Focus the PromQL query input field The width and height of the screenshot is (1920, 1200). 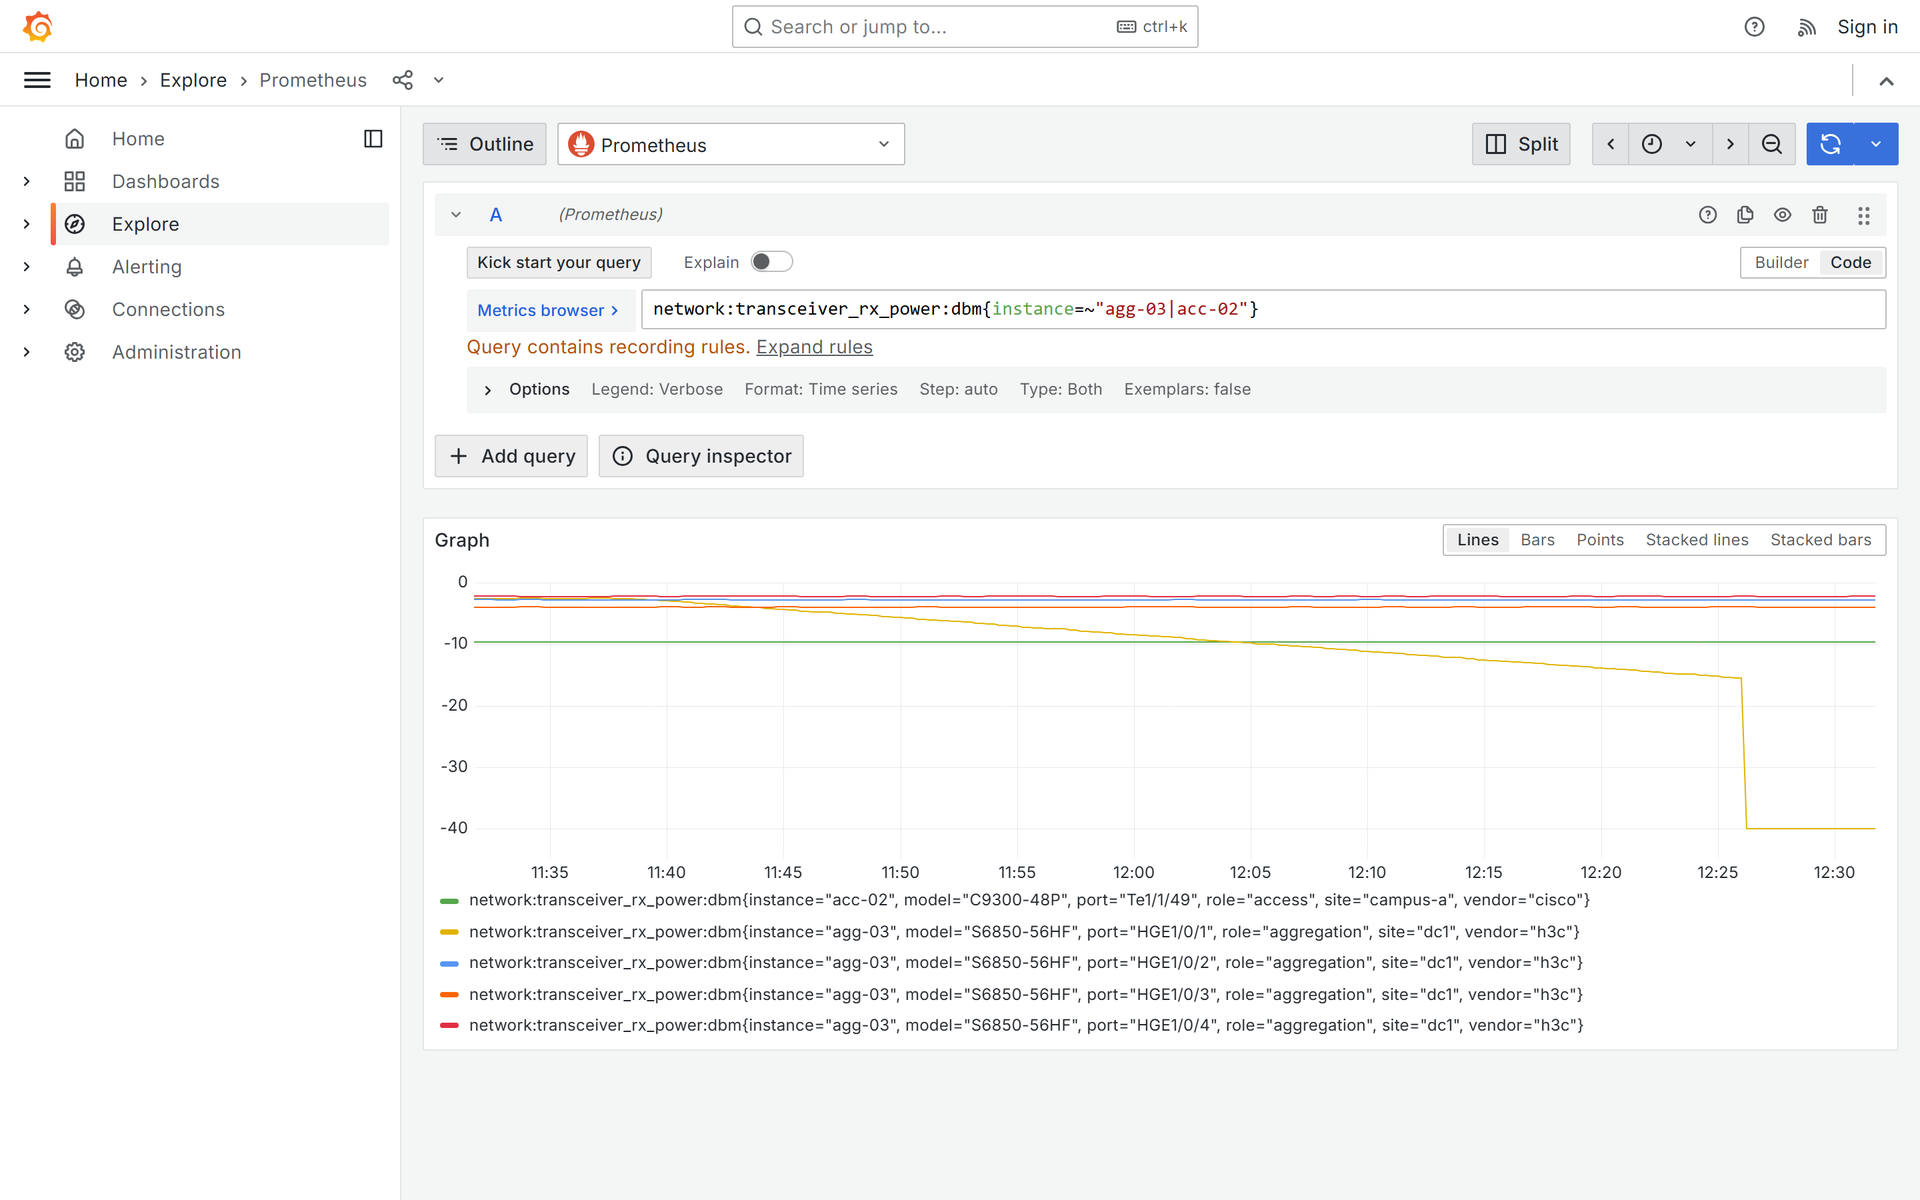tap(1263, 309)
